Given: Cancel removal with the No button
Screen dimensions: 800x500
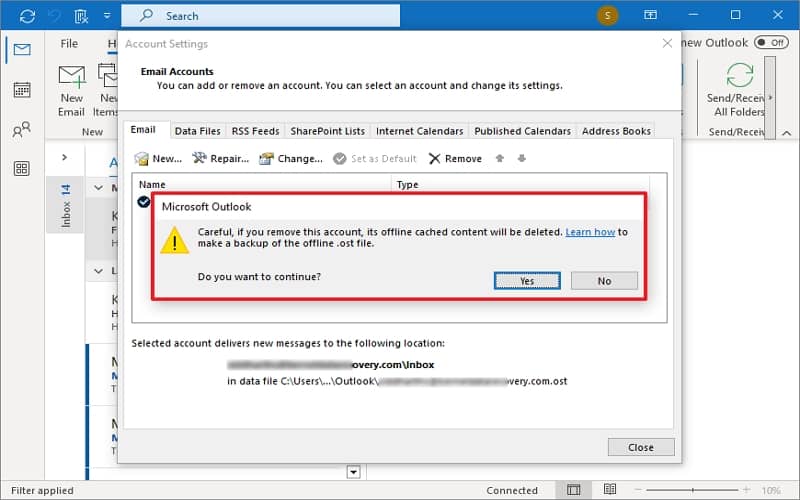Looking at the screenshot, I should coord(604,281).
